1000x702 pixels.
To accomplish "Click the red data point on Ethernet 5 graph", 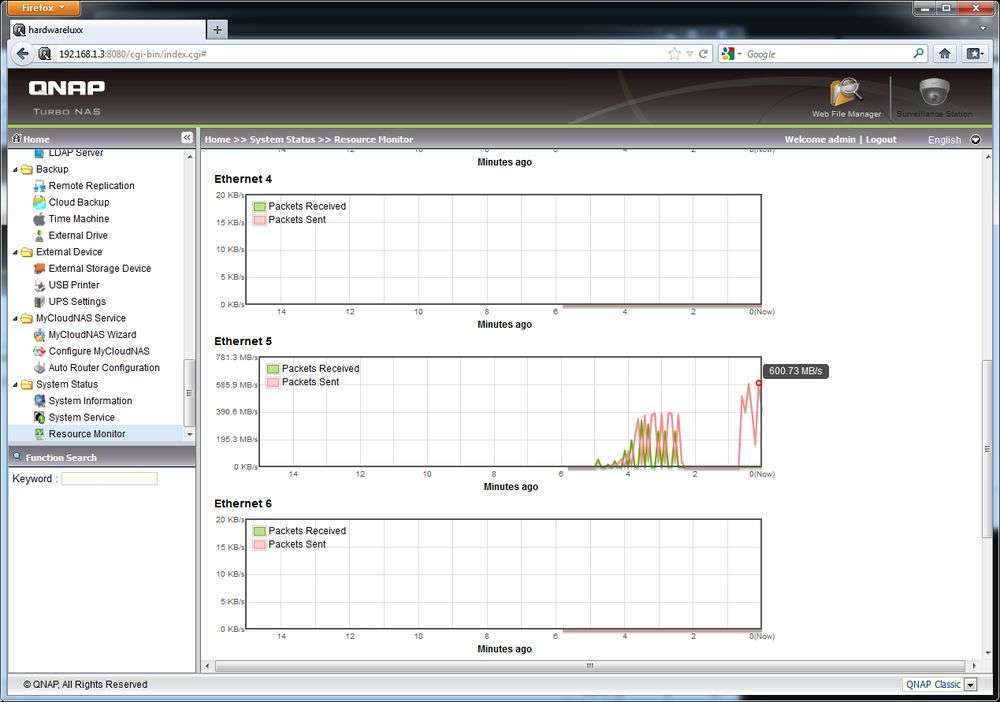I will [758, 383].
